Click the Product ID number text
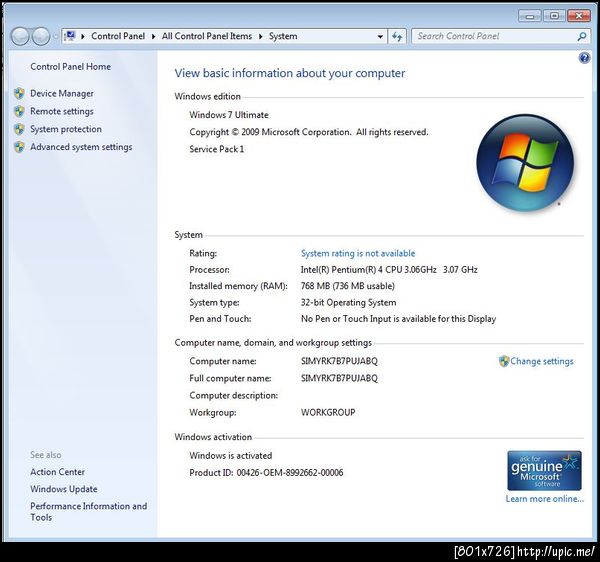Screen dimensions: 600x562 [290, 473]
